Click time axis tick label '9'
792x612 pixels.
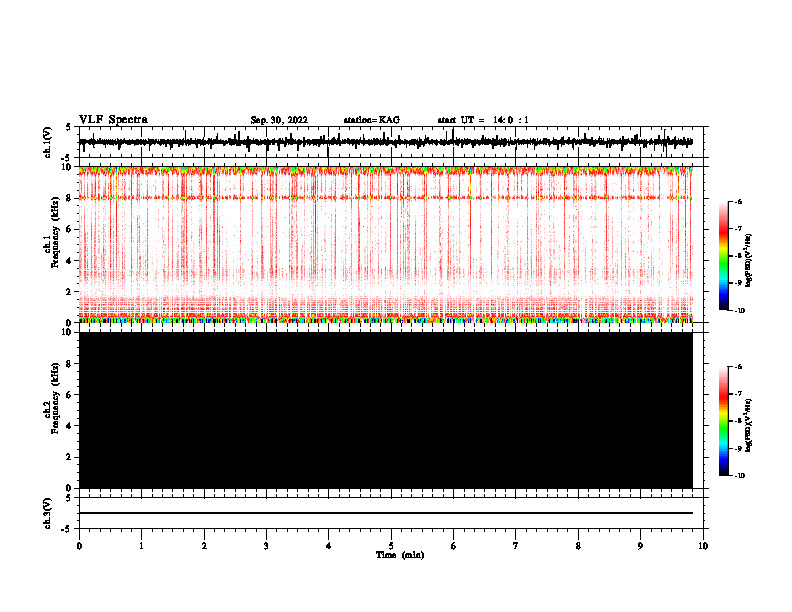[x=640, y=546]
